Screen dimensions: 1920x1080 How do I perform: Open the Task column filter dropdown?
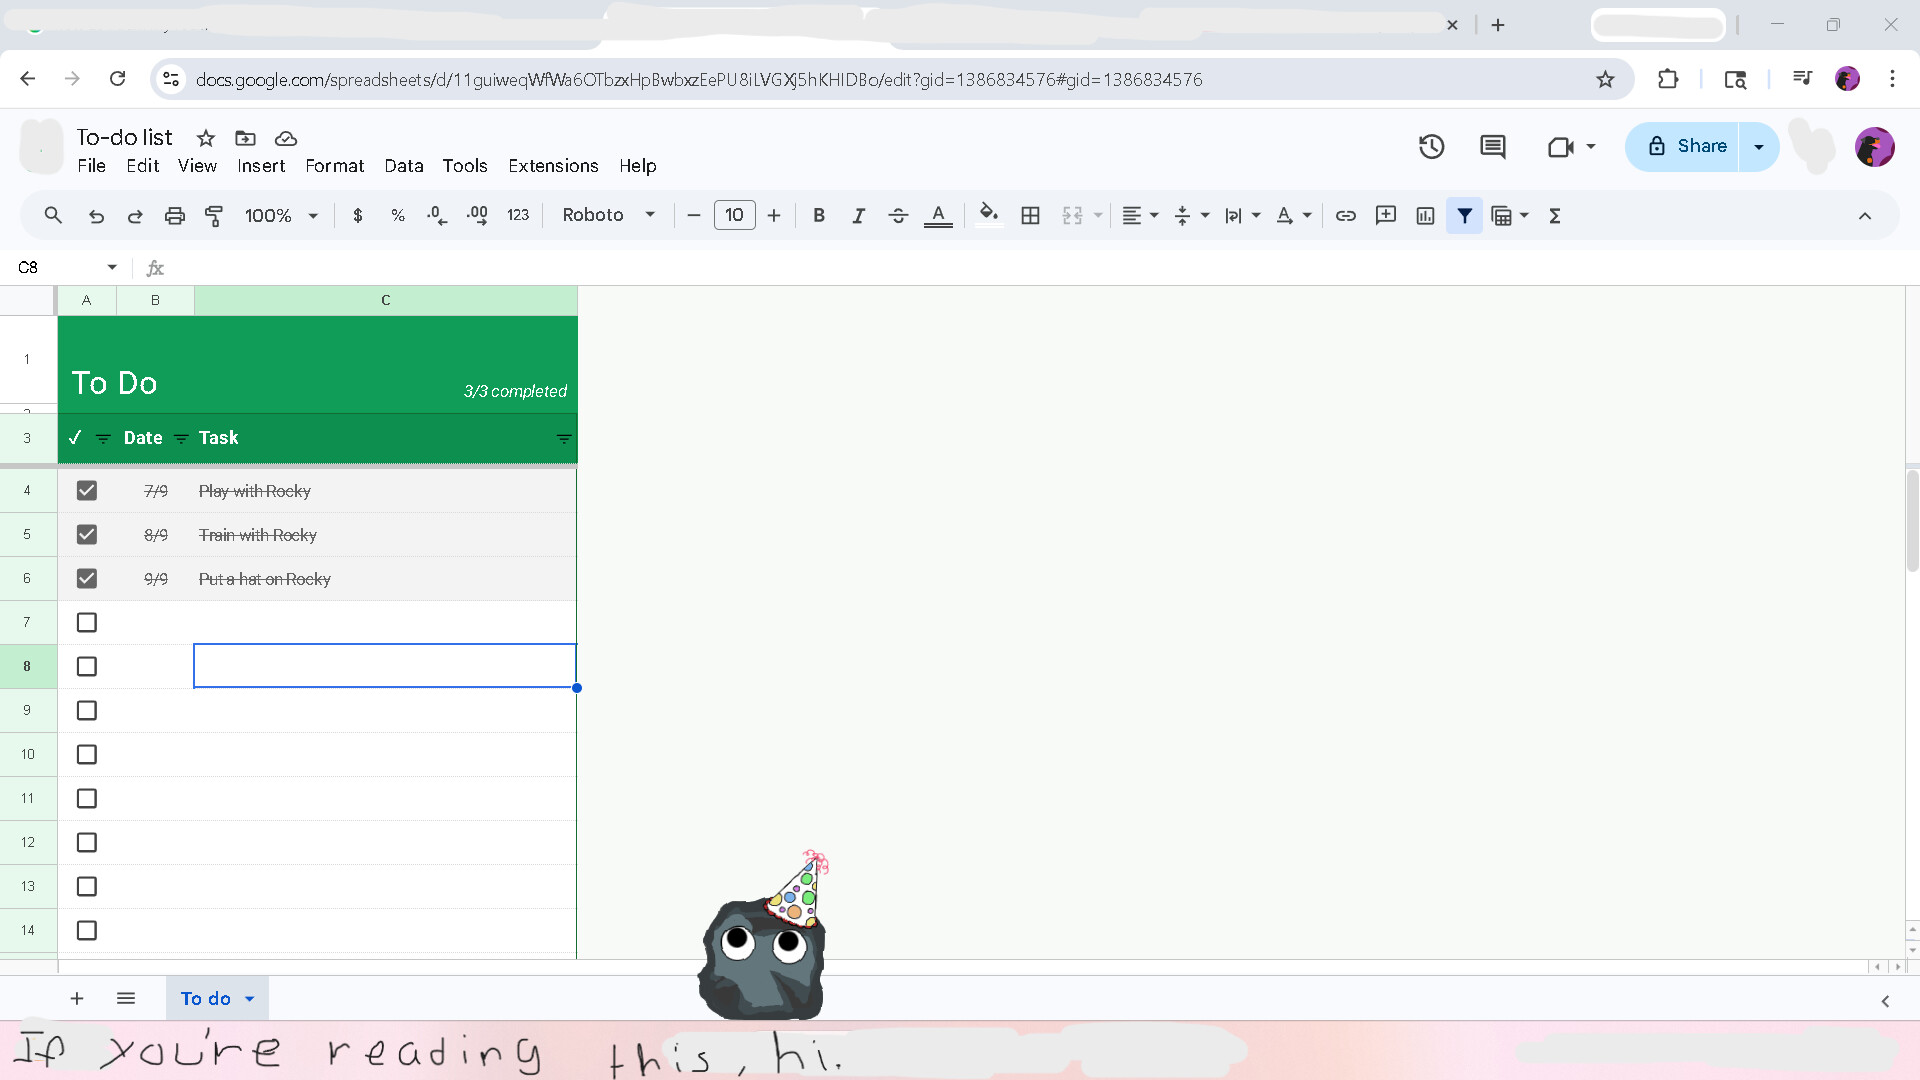click(563, 439)
